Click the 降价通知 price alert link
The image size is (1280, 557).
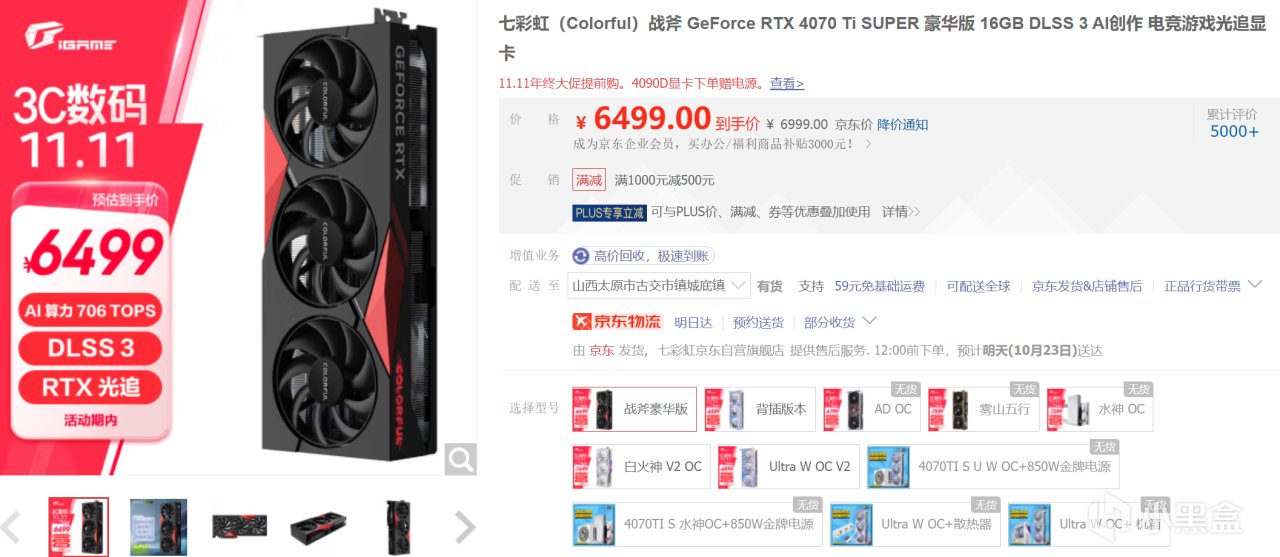[902, 124]
